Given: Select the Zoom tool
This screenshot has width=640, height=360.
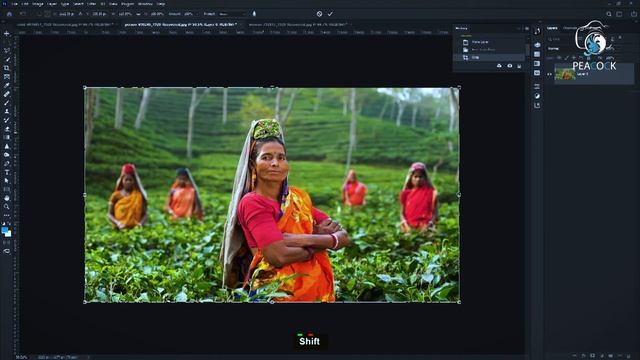Looking at the screenshot, I should (7, 207).
